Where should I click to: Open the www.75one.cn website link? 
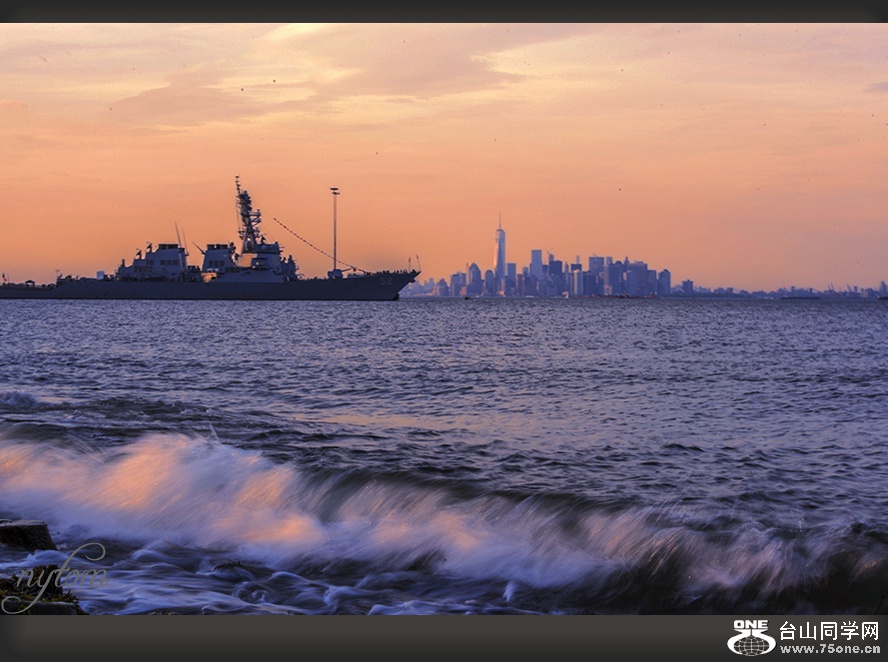(x=829, y=649)
